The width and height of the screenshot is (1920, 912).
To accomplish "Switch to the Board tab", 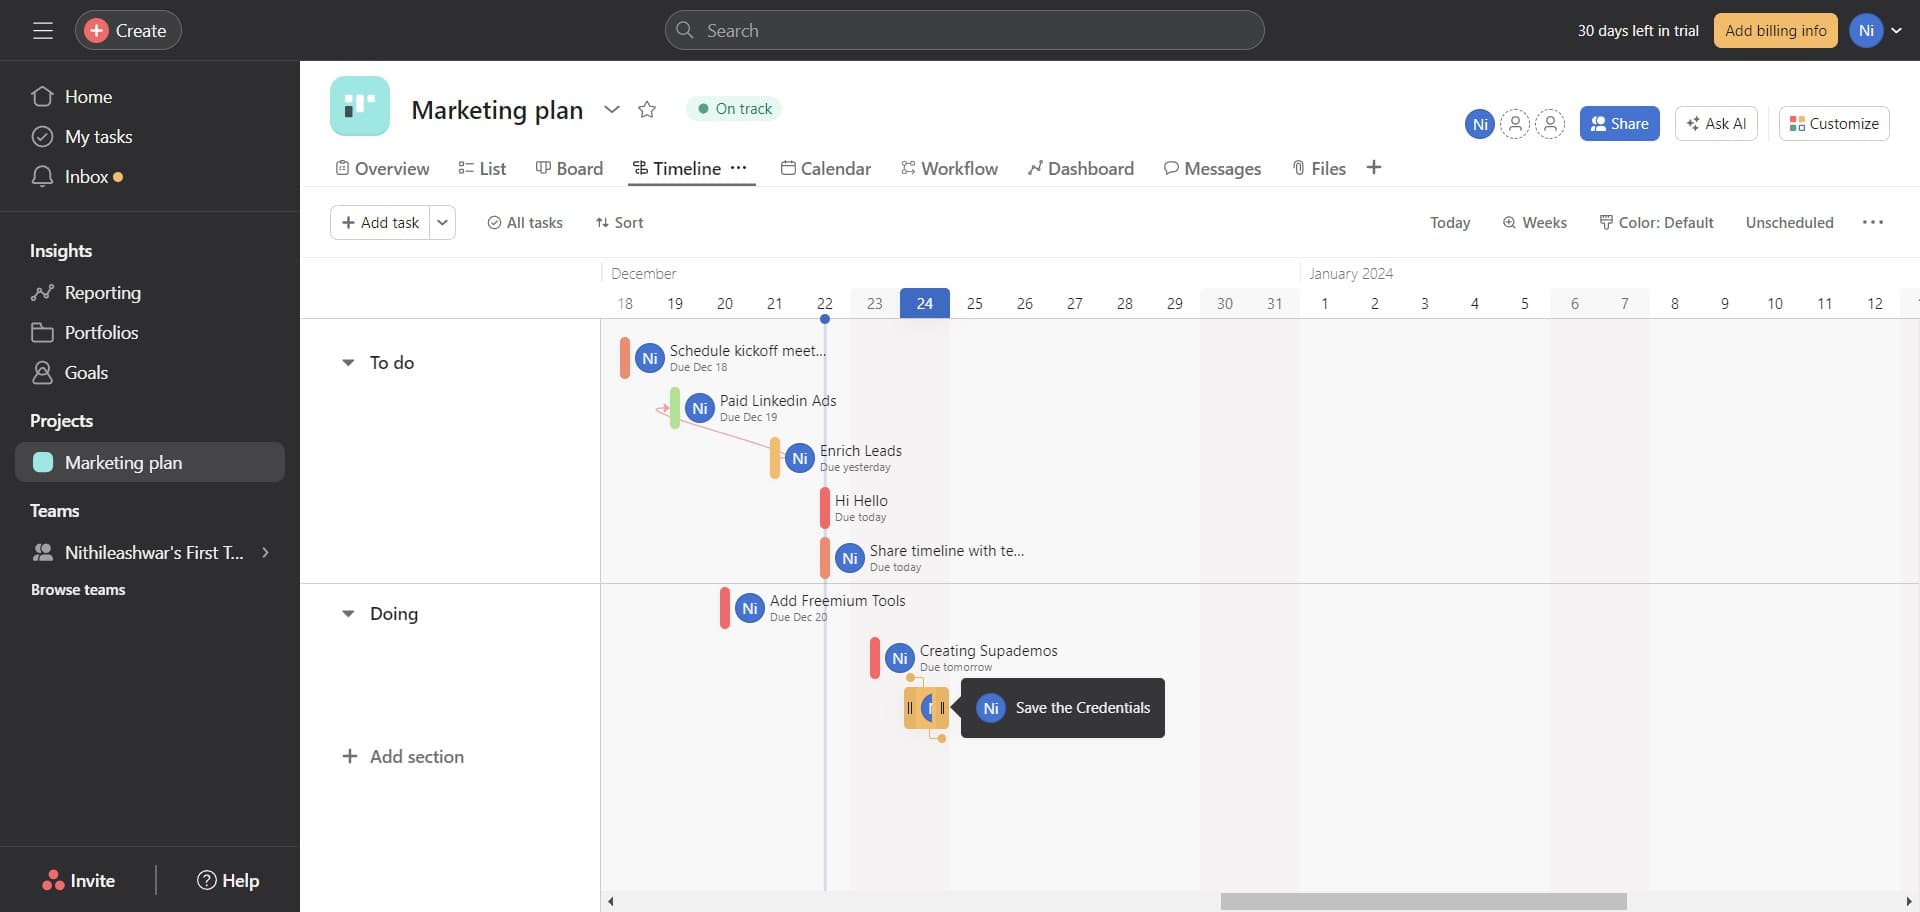I will click(x=569, y=168).
